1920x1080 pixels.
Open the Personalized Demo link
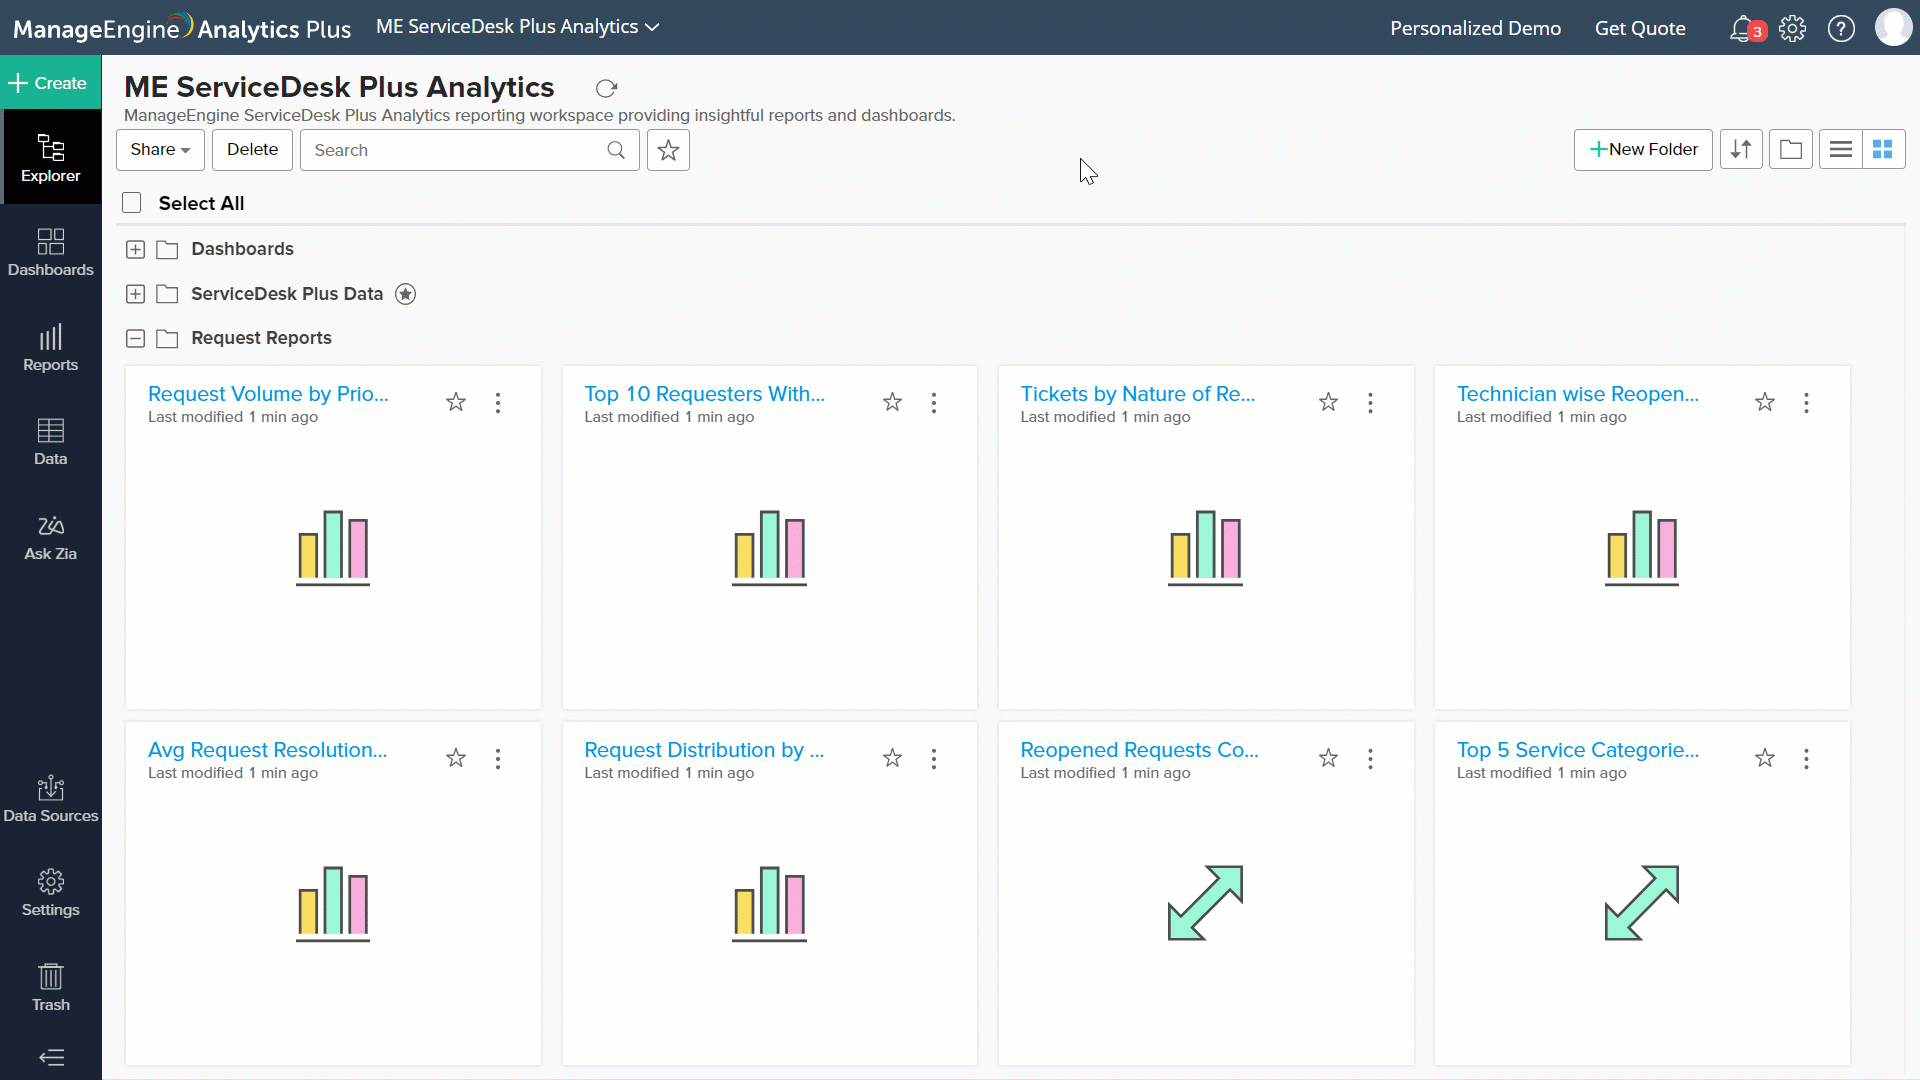click(1475, 28)
